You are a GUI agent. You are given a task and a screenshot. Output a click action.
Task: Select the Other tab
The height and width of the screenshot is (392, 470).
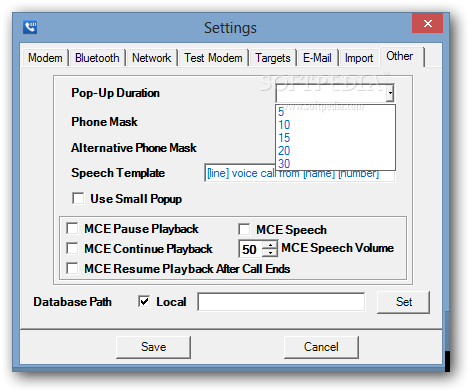pos(400,56)
